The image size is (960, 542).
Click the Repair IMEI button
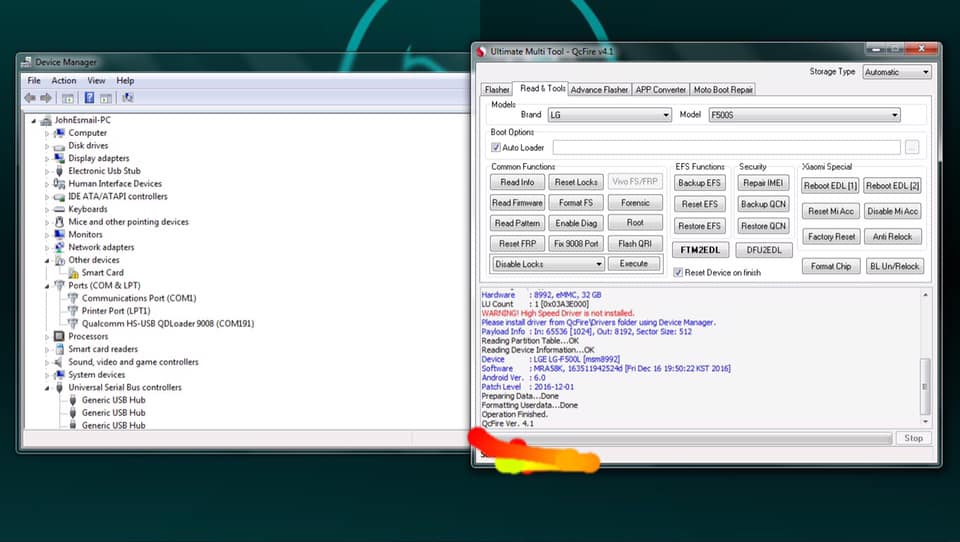(763, 183)
